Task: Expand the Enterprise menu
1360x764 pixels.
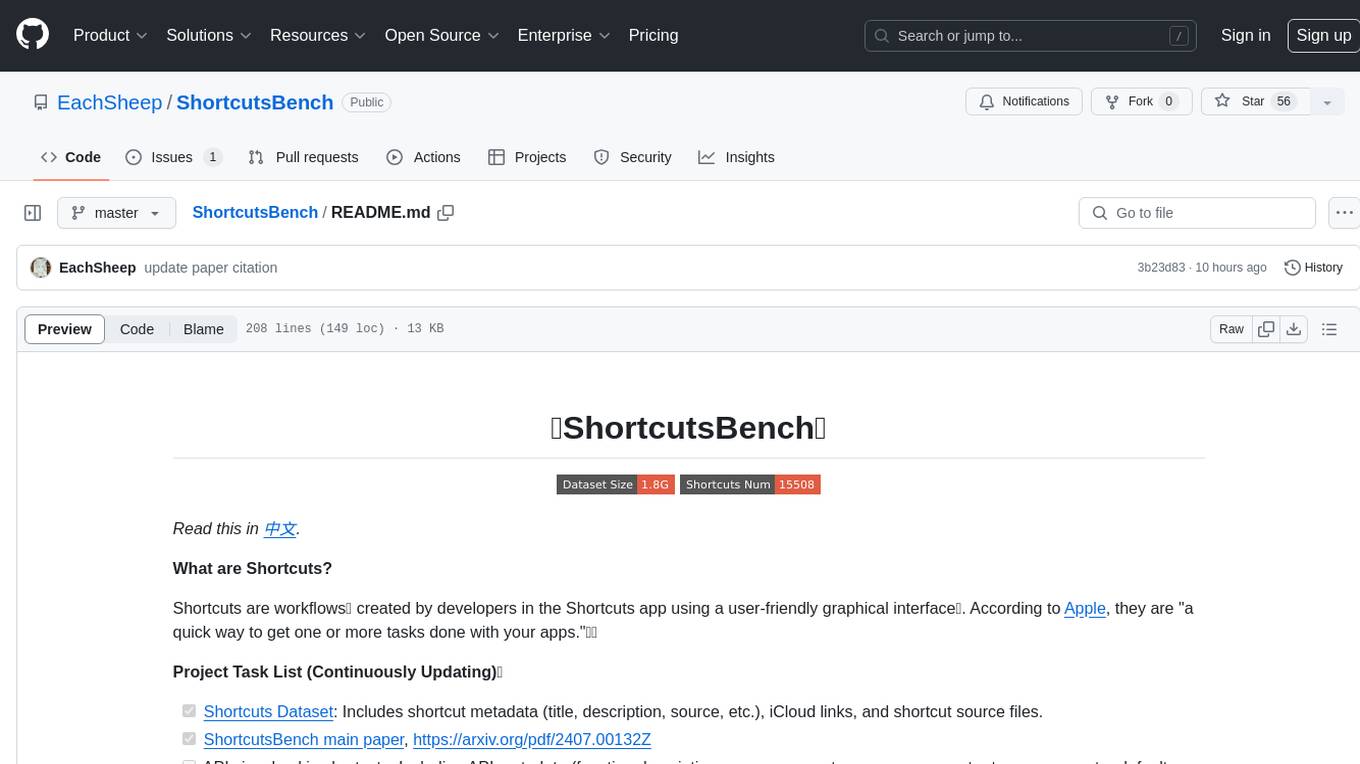Action: point(563,35)
